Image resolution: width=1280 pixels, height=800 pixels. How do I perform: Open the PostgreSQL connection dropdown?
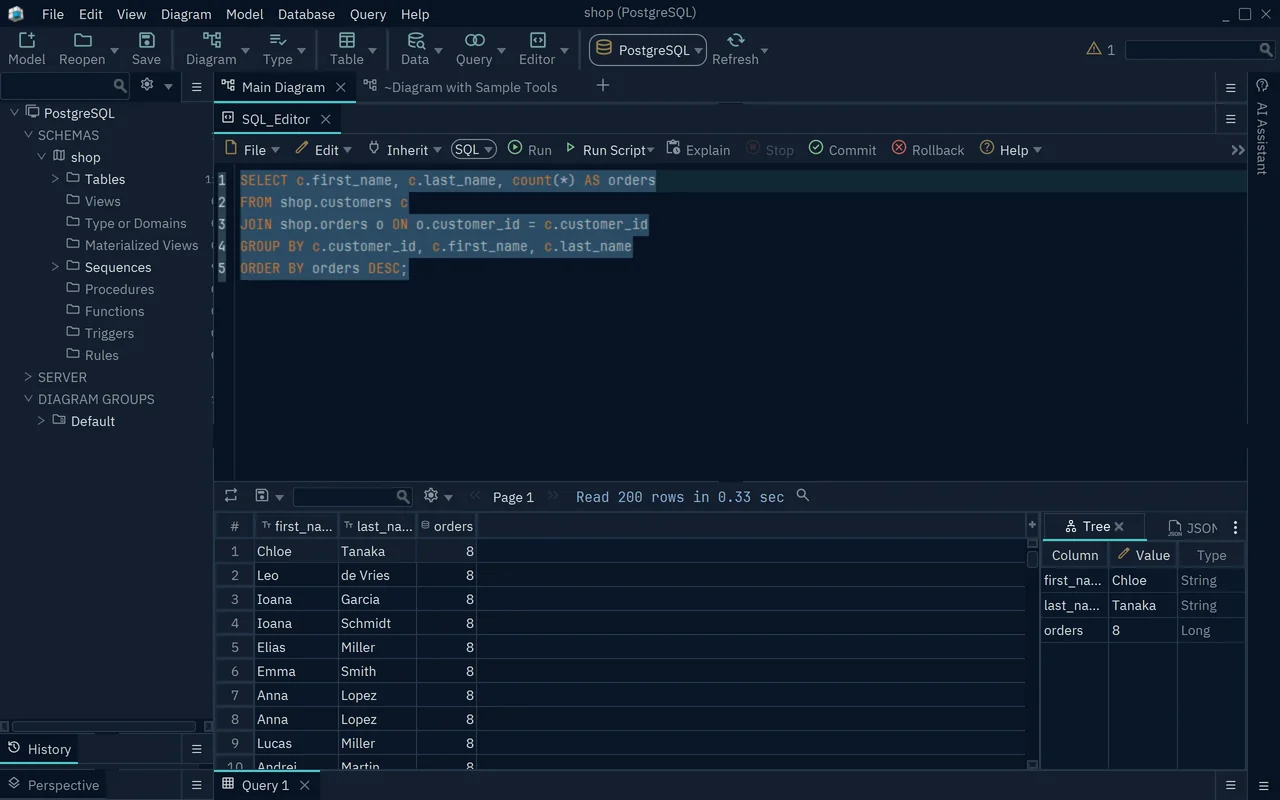(648, 50)
